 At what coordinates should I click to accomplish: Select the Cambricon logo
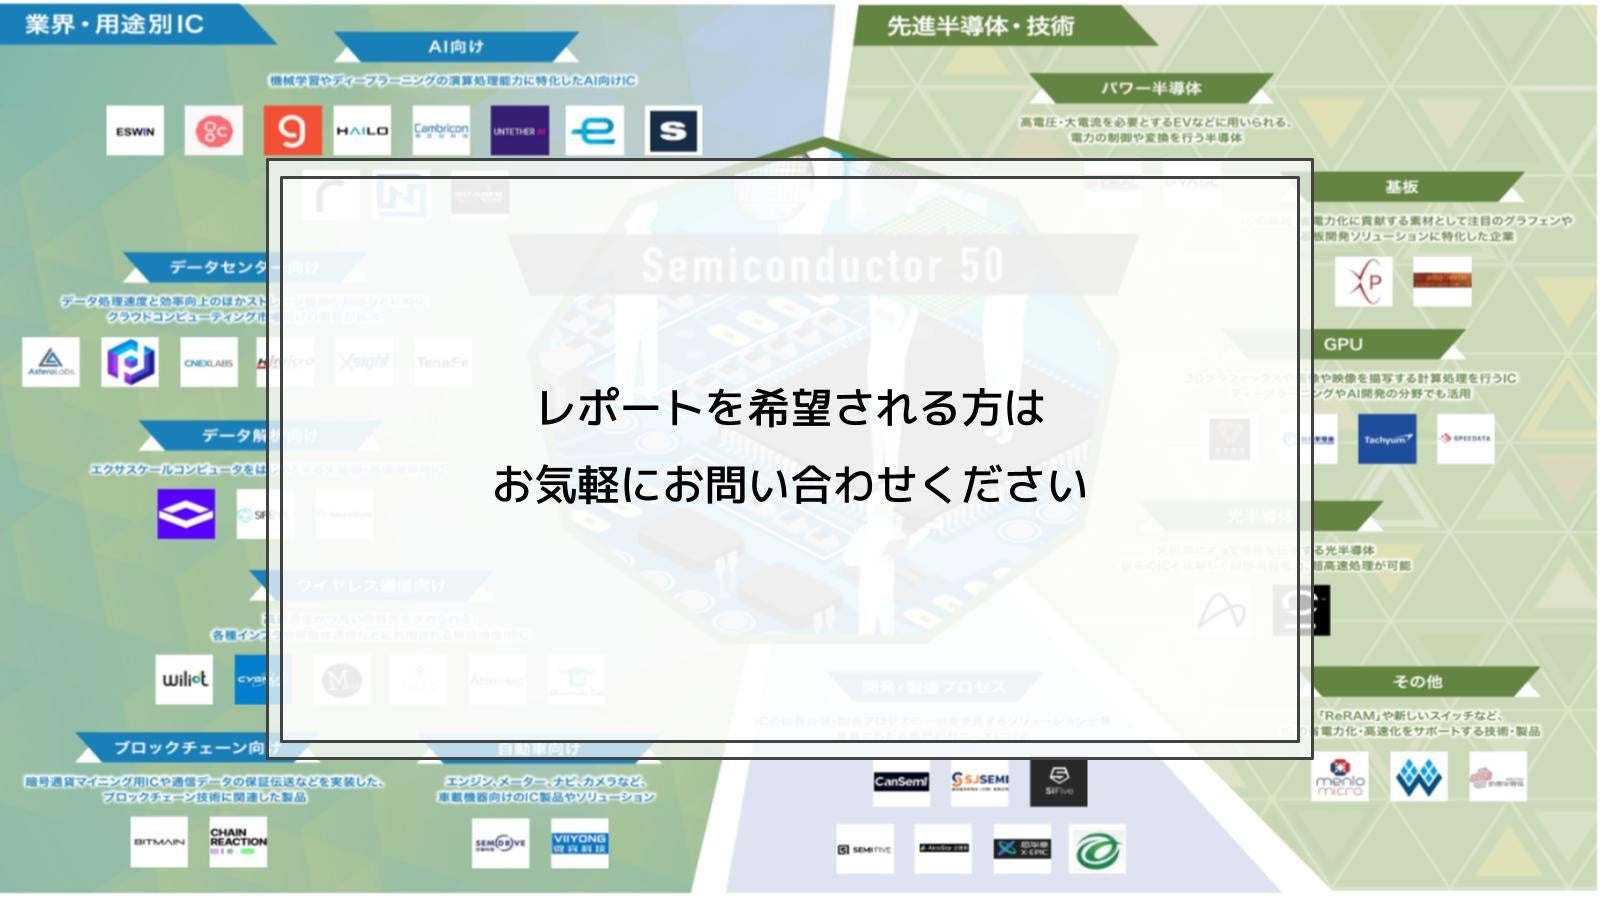coord(441,131)
